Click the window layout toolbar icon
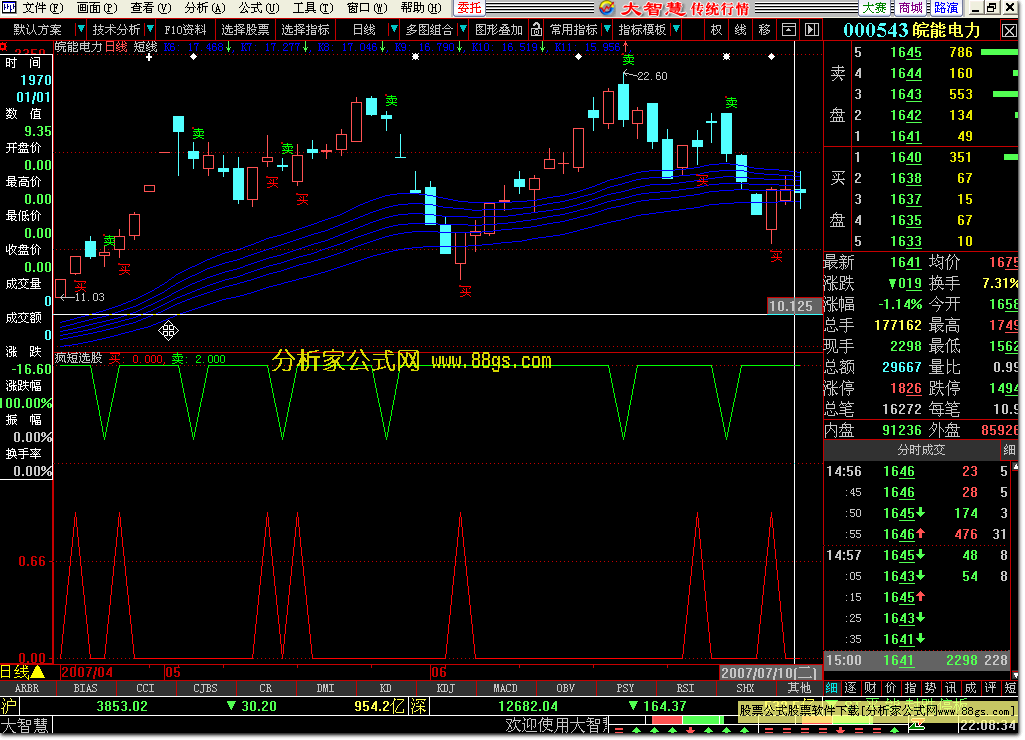 click(x=789, y=29)
